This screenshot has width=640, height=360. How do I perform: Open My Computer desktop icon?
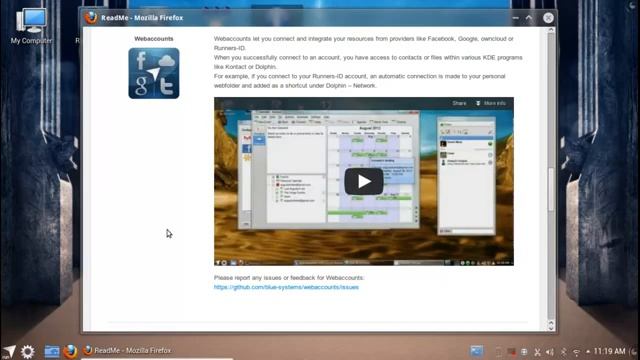[31, 26]
